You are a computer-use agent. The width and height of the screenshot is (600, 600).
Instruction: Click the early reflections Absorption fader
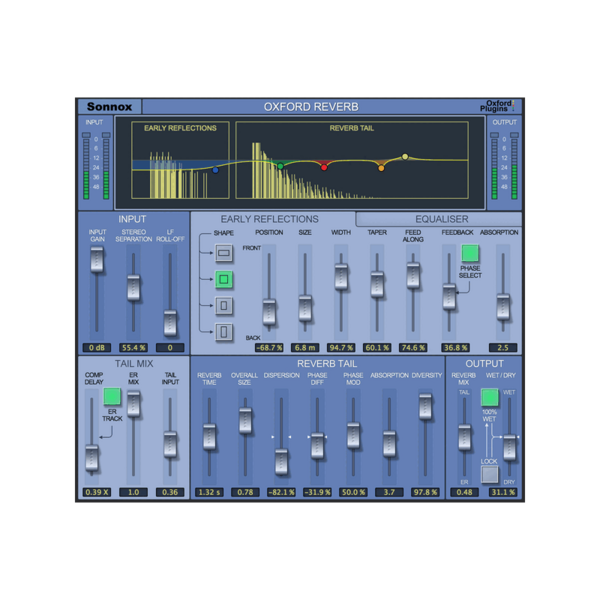point(503,307)
